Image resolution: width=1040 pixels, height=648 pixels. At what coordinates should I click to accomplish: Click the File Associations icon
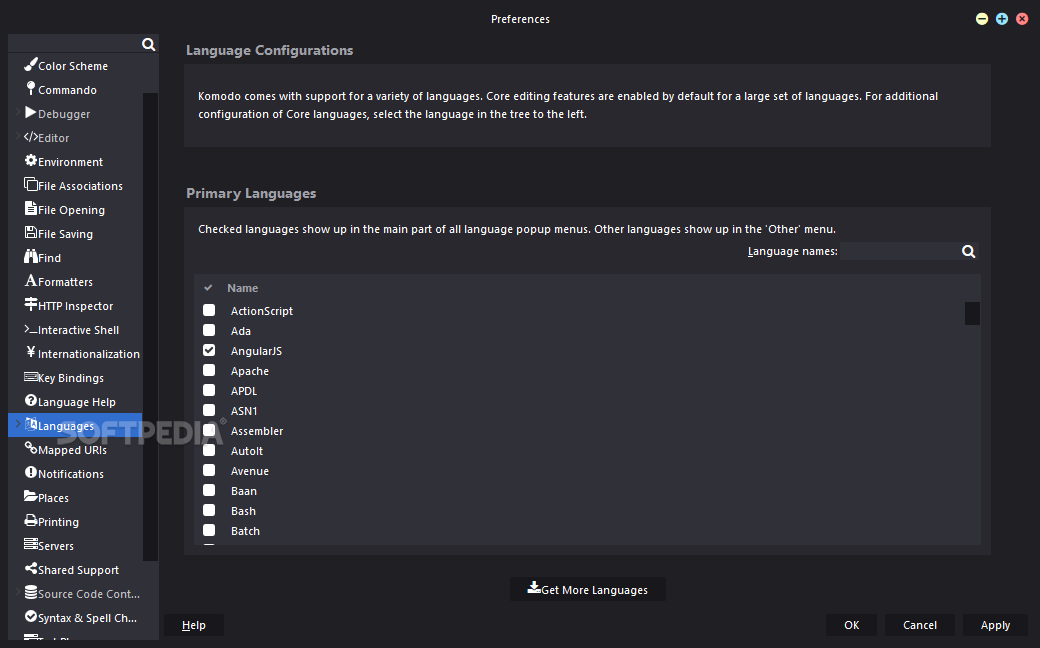coord(31,184)
